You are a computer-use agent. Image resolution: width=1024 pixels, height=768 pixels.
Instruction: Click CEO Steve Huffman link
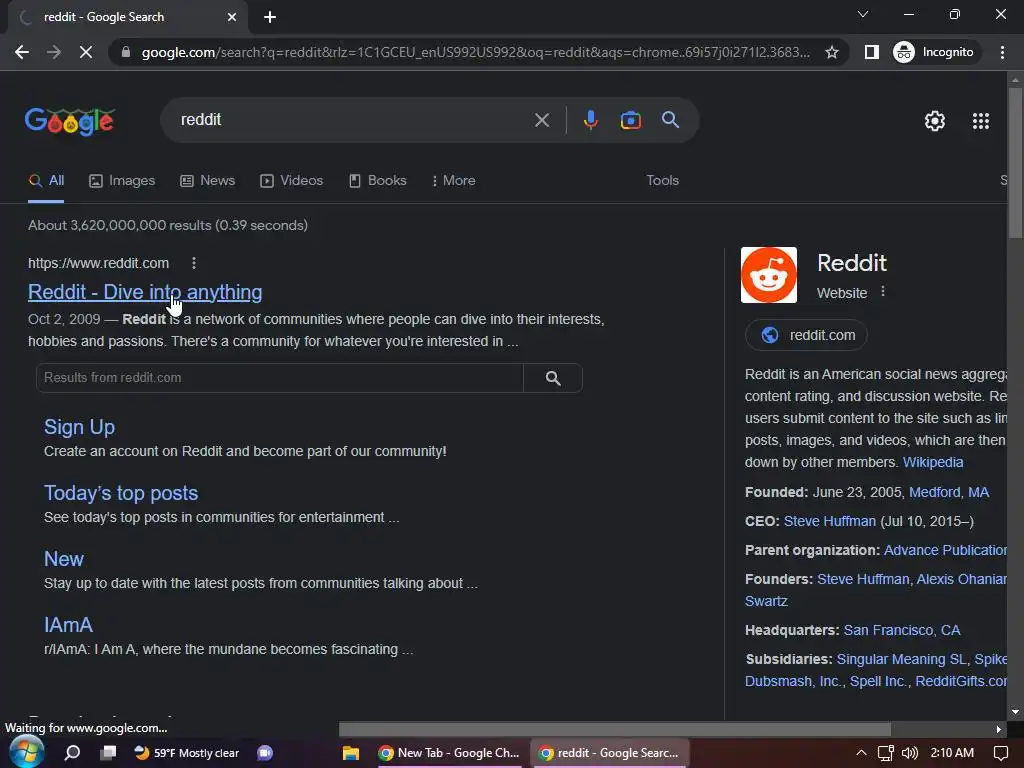[829, 521]
